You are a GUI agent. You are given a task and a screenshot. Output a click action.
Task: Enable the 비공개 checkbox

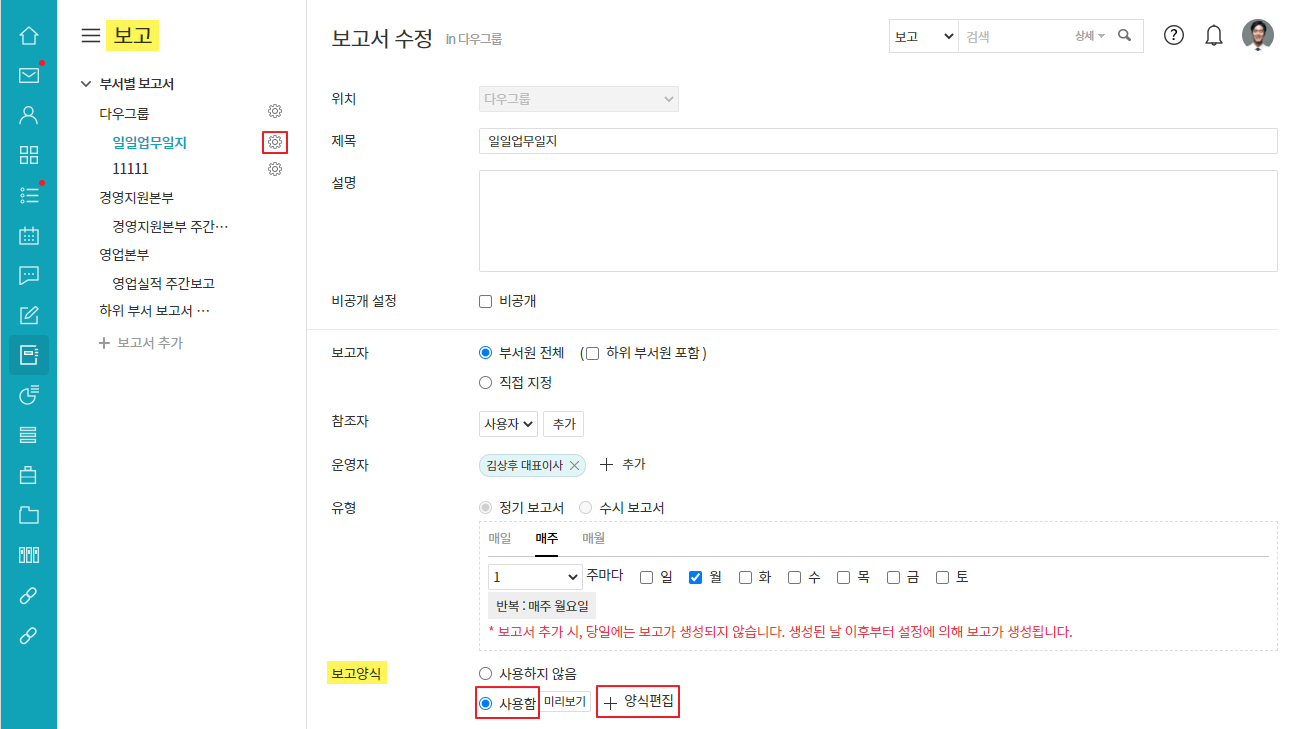[486, 301]
